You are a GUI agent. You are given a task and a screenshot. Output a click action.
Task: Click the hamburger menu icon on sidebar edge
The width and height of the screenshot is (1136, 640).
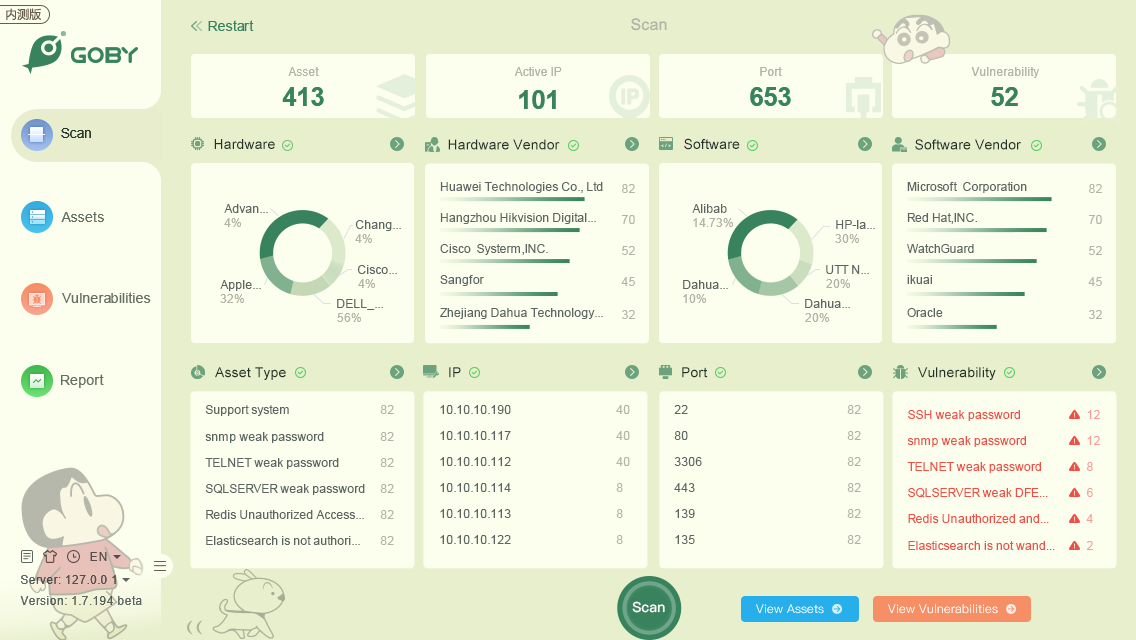pyautogui.click(x=159, y=567)
